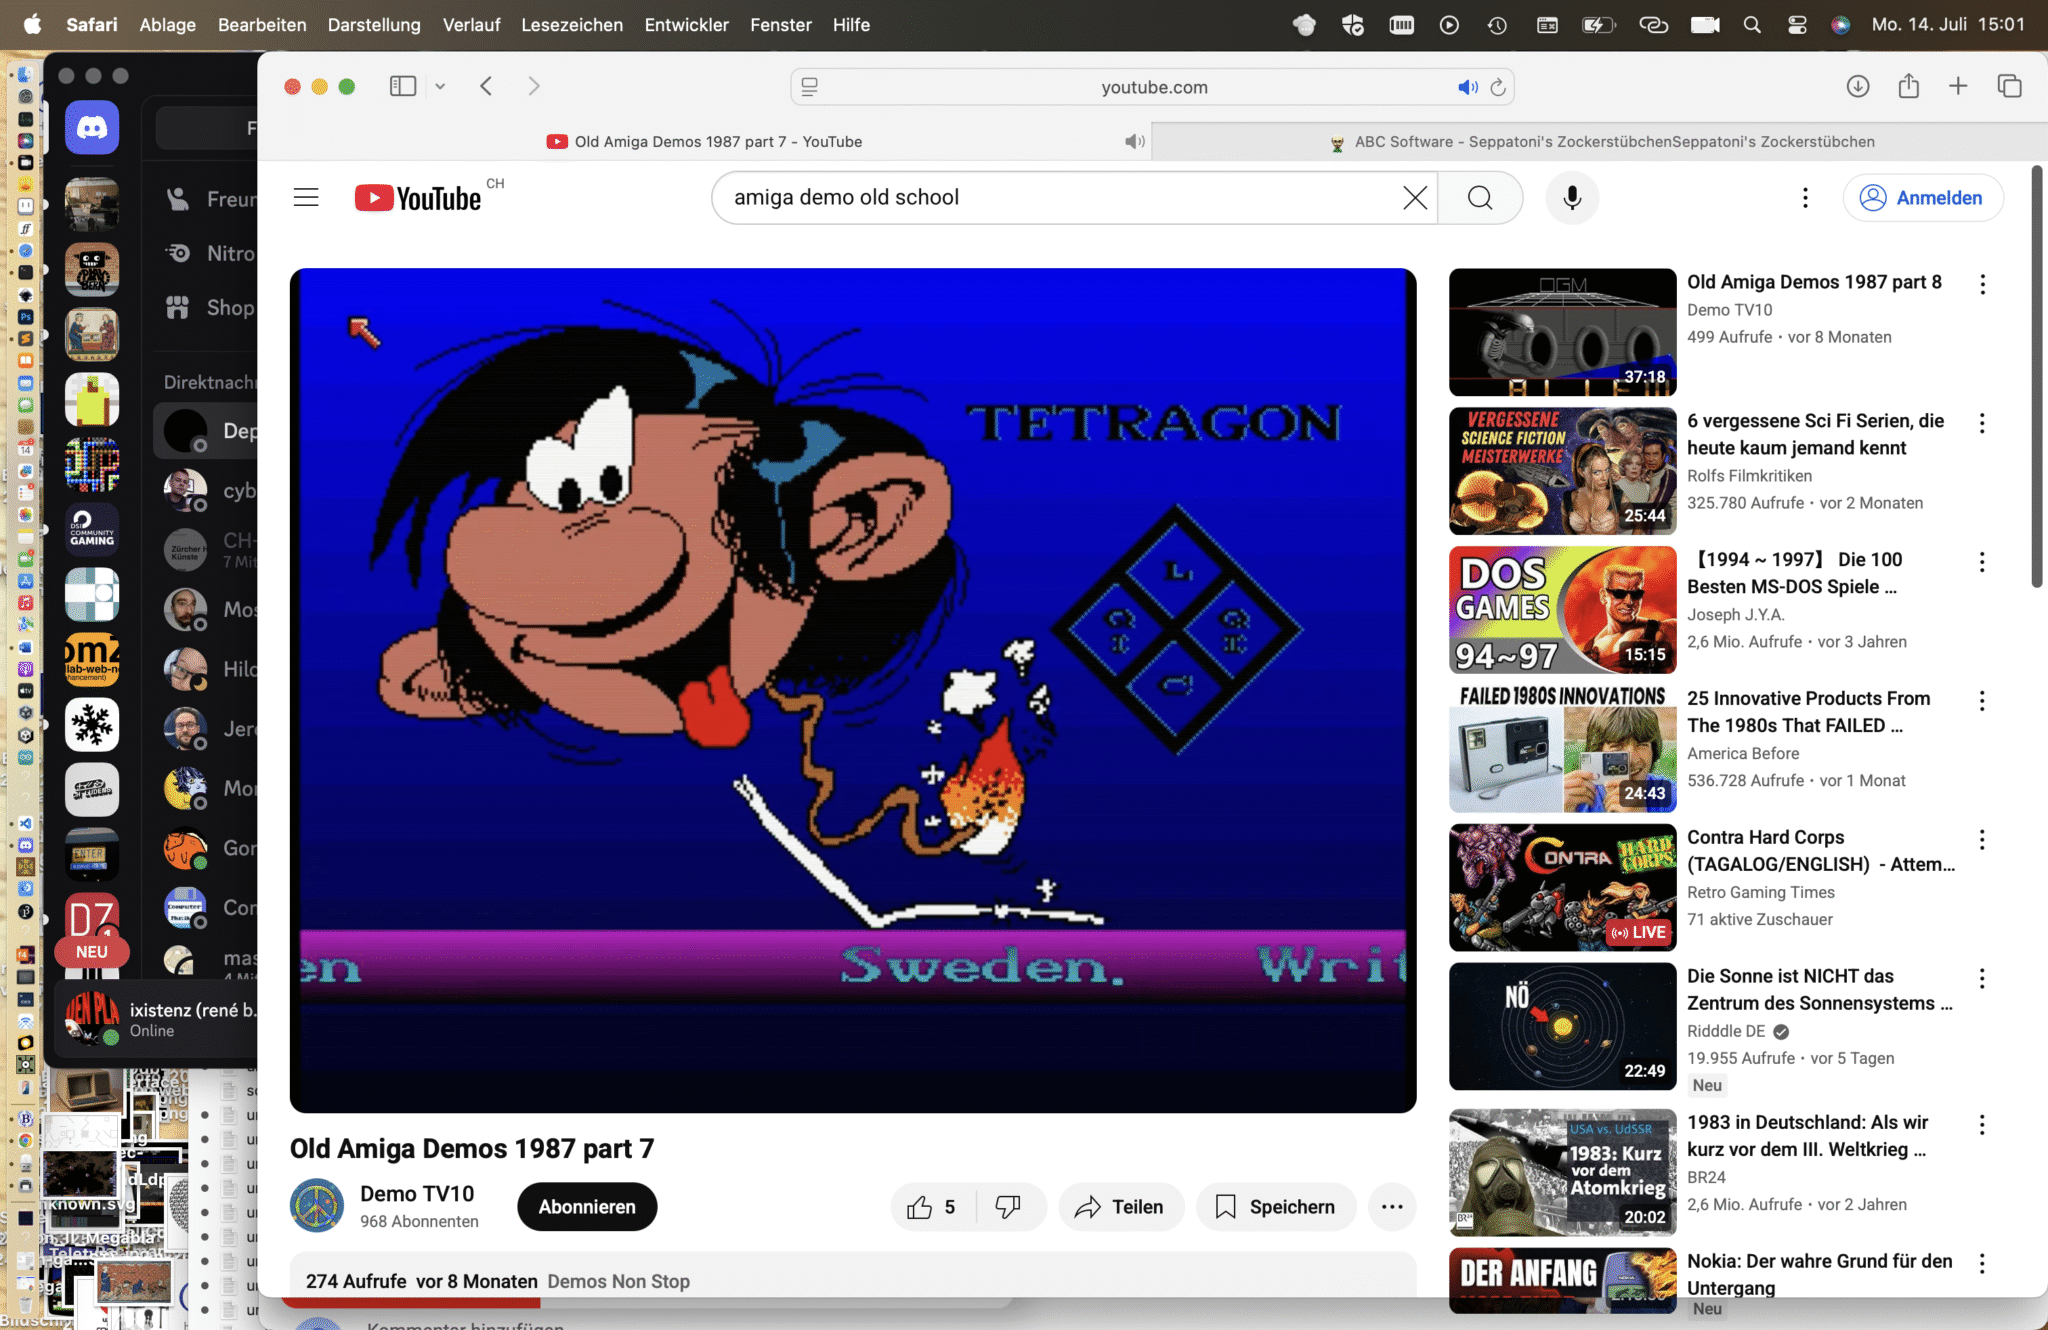Expand the sidebar dropdown chevron
This screenshot has height=1330, width=2048.
440,87
